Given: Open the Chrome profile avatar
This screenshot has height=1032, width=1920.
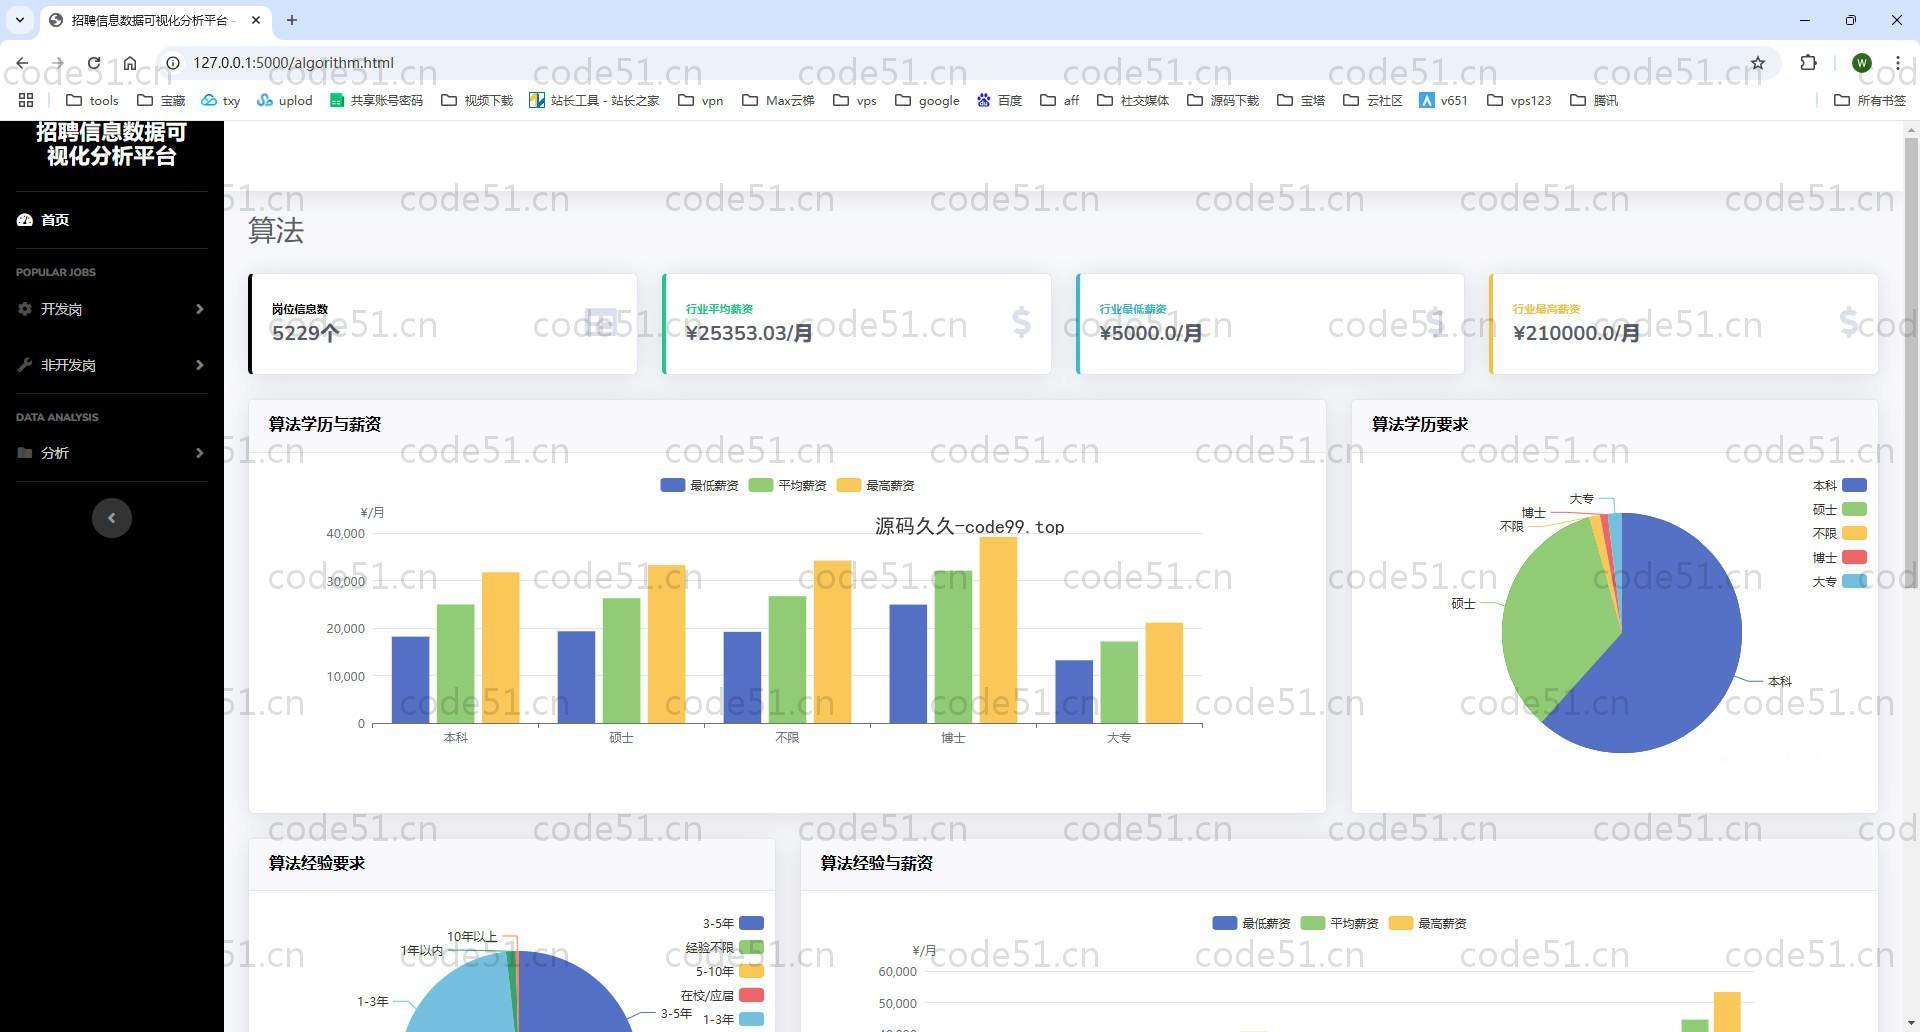Looking at the screenshot, I should click(1861, 63).
